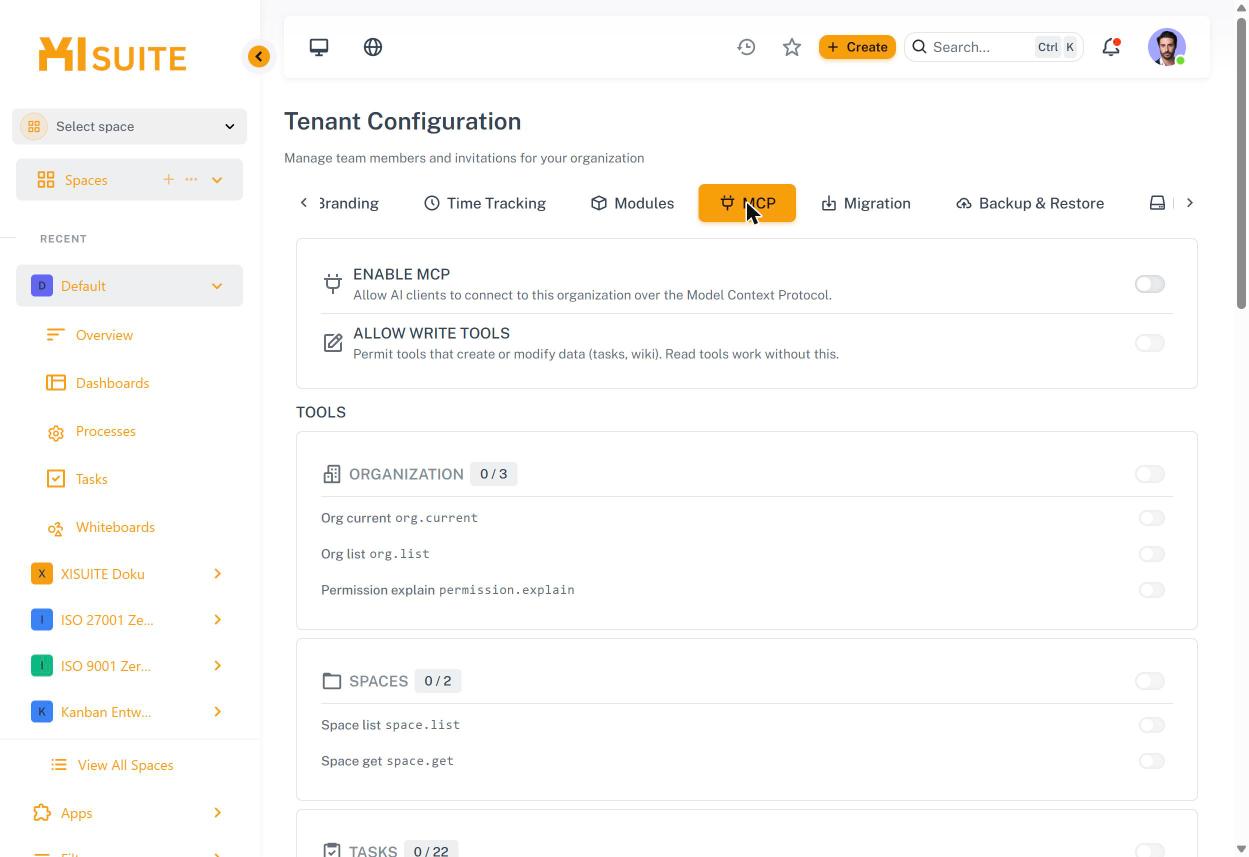Open Spaces more options ellipsis
Image resolution: width=1249 pixels, height=857 pixels.
point(191,180)
